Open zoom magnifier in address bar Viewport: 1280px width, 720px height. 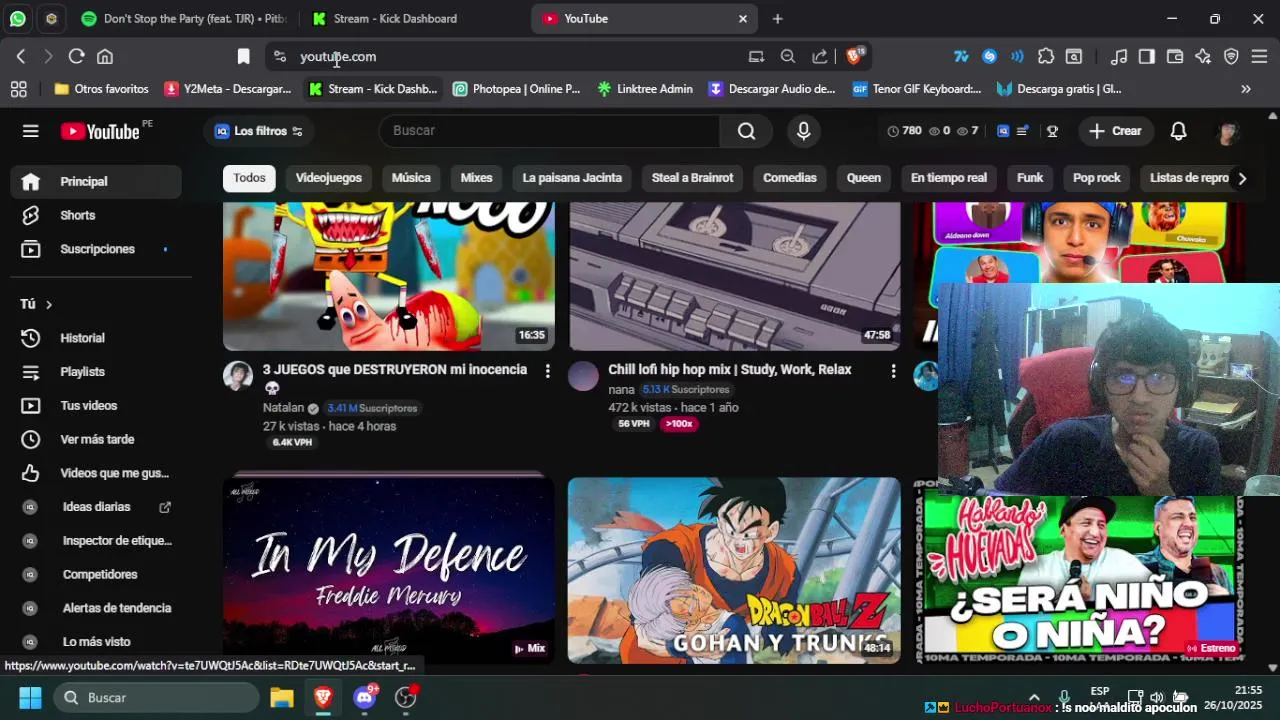(788, 57)
